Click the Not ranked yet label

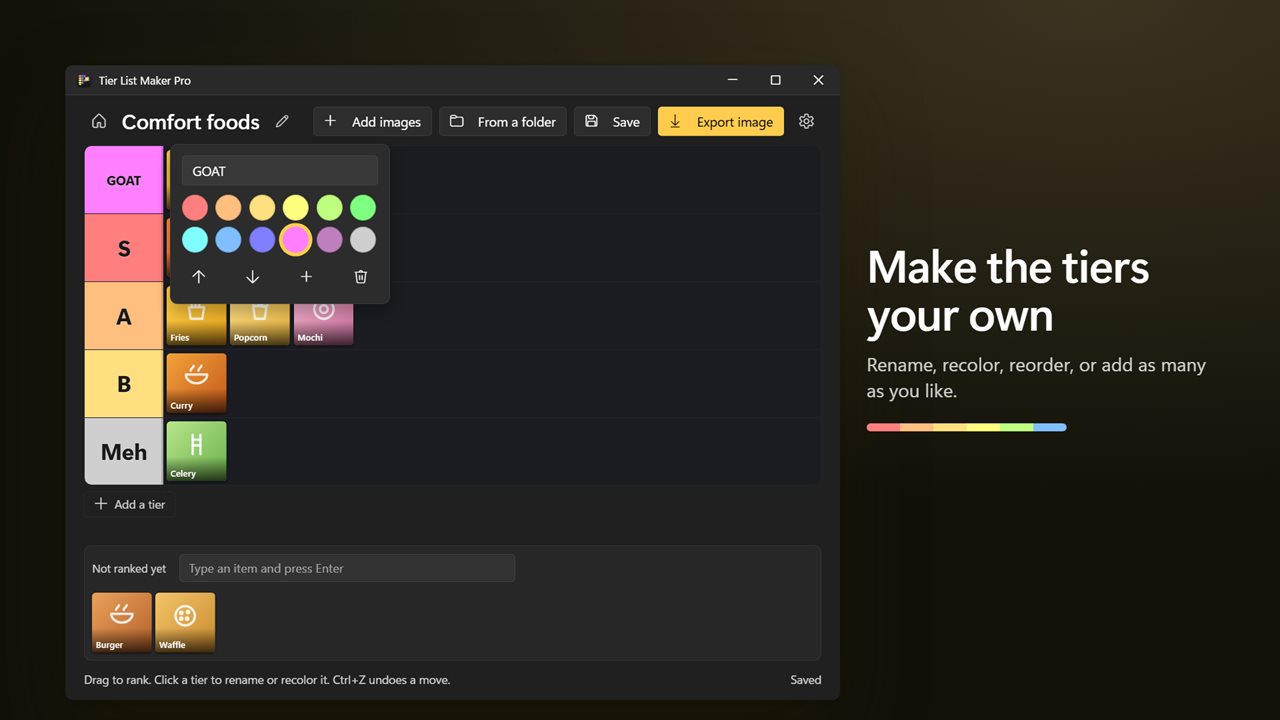[x=129, y=568]
